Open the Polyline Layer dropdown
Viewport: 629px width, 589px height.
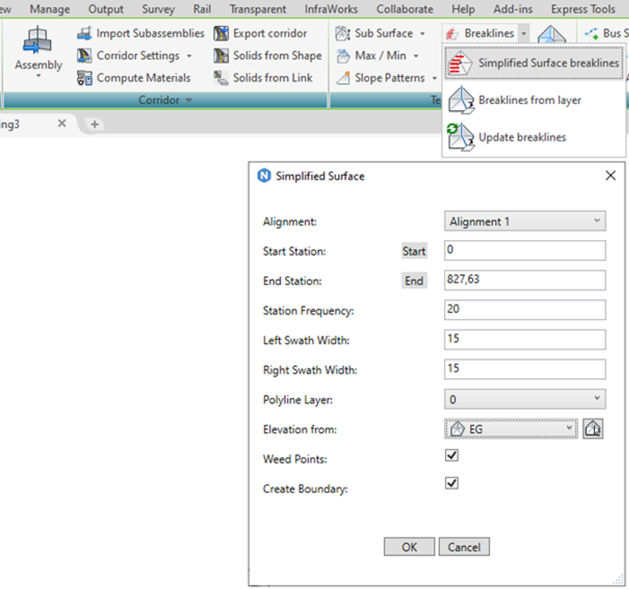tap(525, 399)
